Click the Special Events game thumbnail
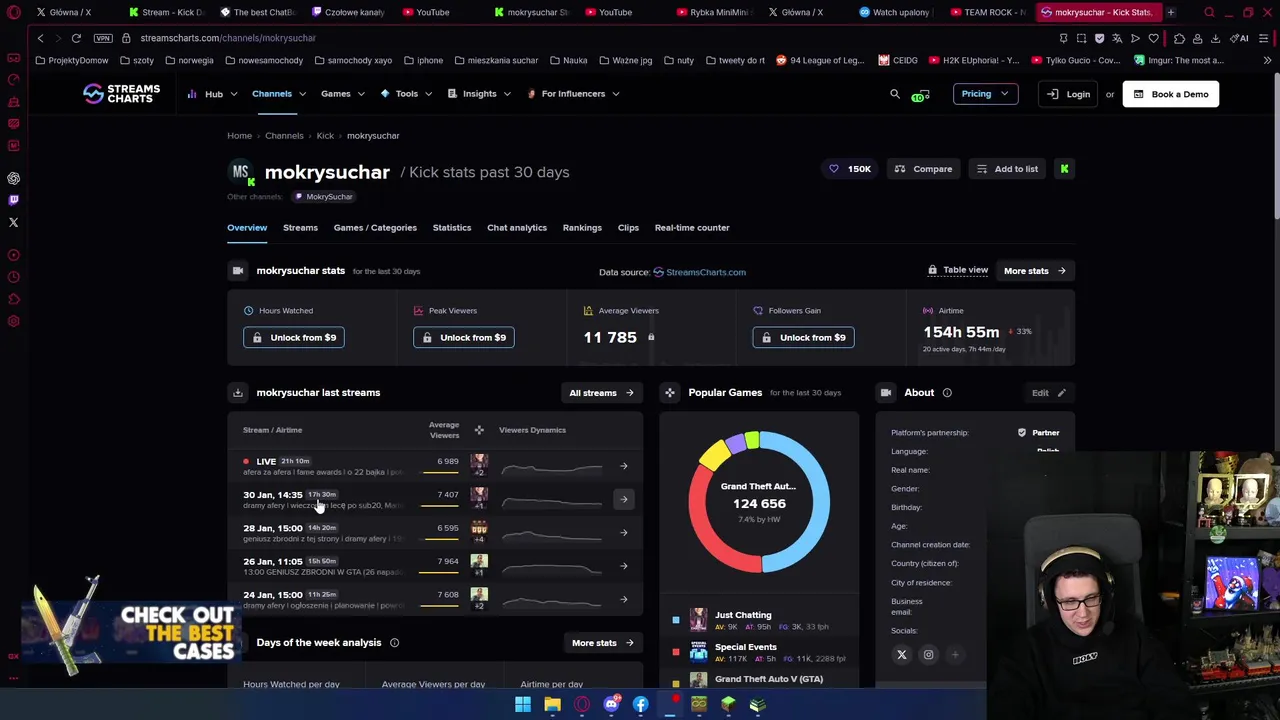 click(x=698, y=651)
